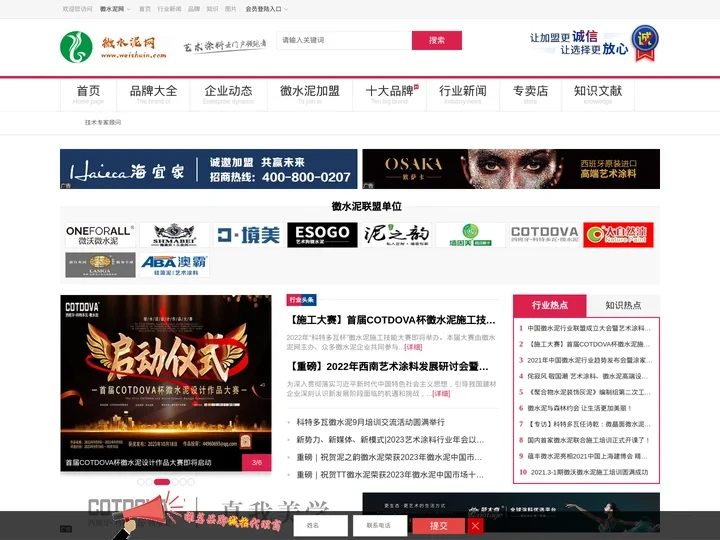Open the COTDOVA brand logo in alliance list
720x540 pixels.
[x=544, y=235]
